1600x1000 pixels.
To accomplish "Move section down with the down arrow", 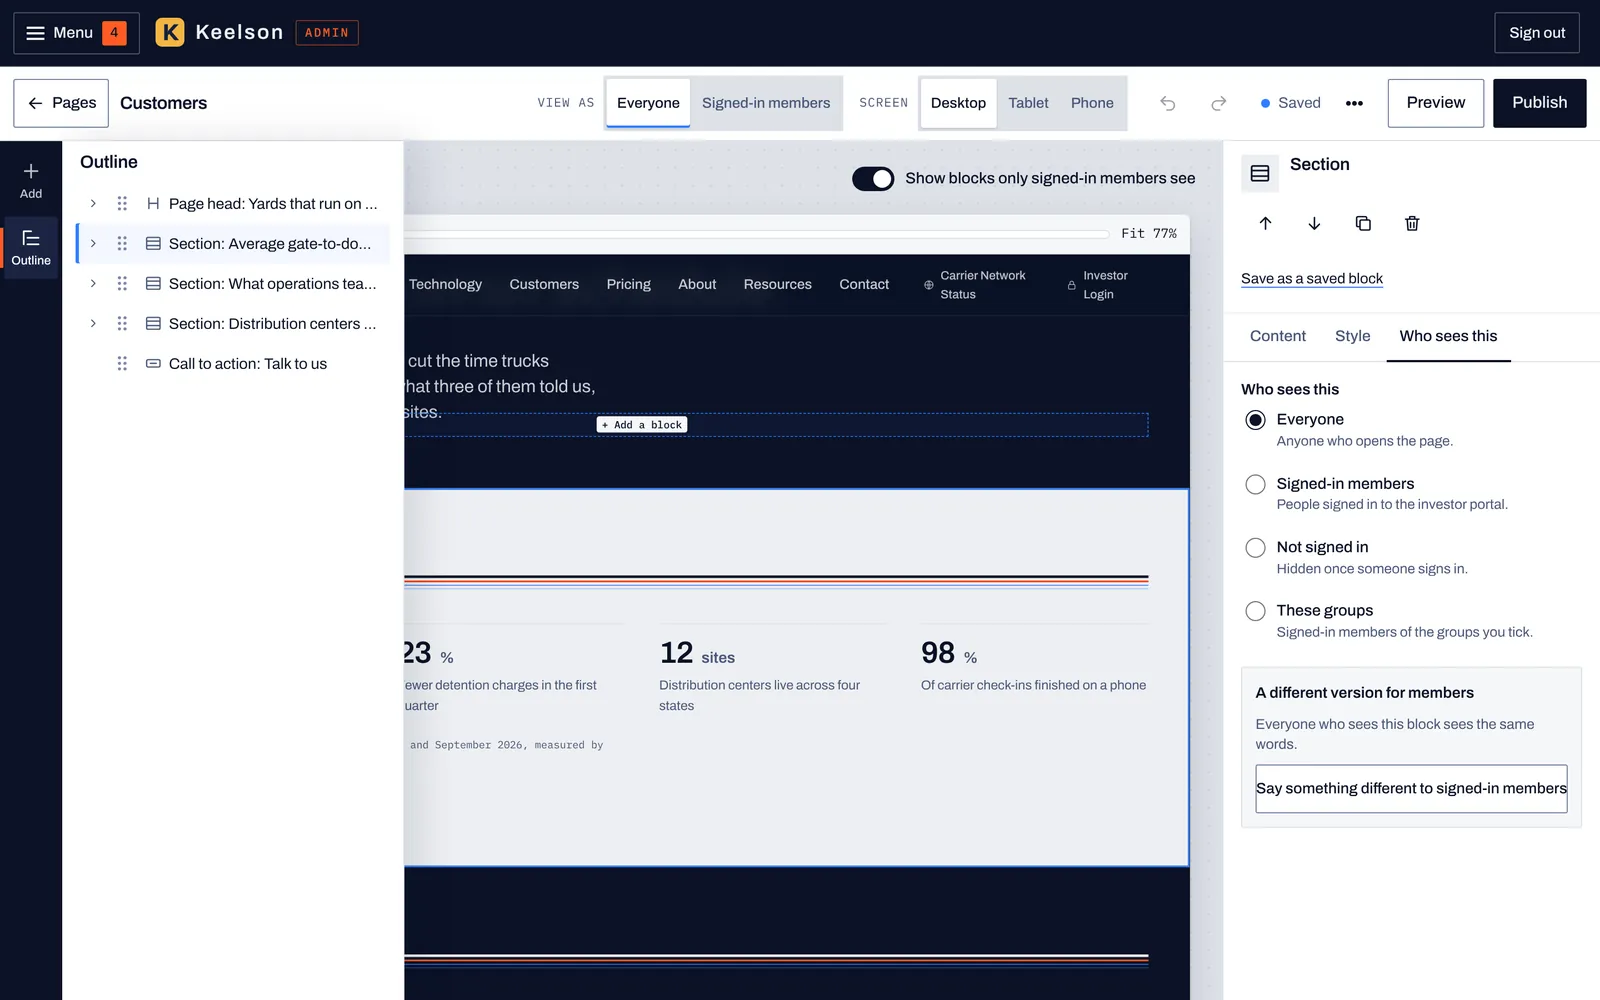I will (x=1314, y=223).
